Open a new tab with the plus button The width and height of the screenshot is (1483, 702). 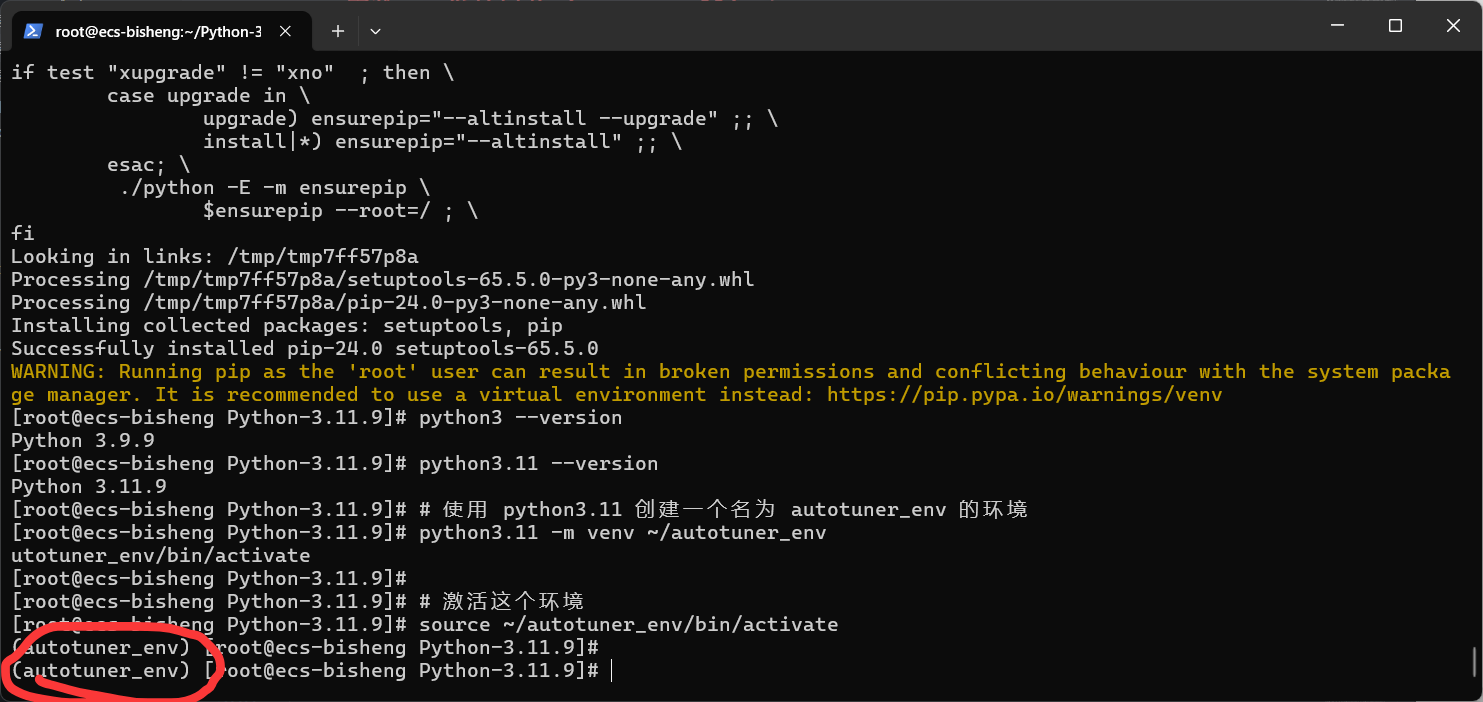click(338, 31)
